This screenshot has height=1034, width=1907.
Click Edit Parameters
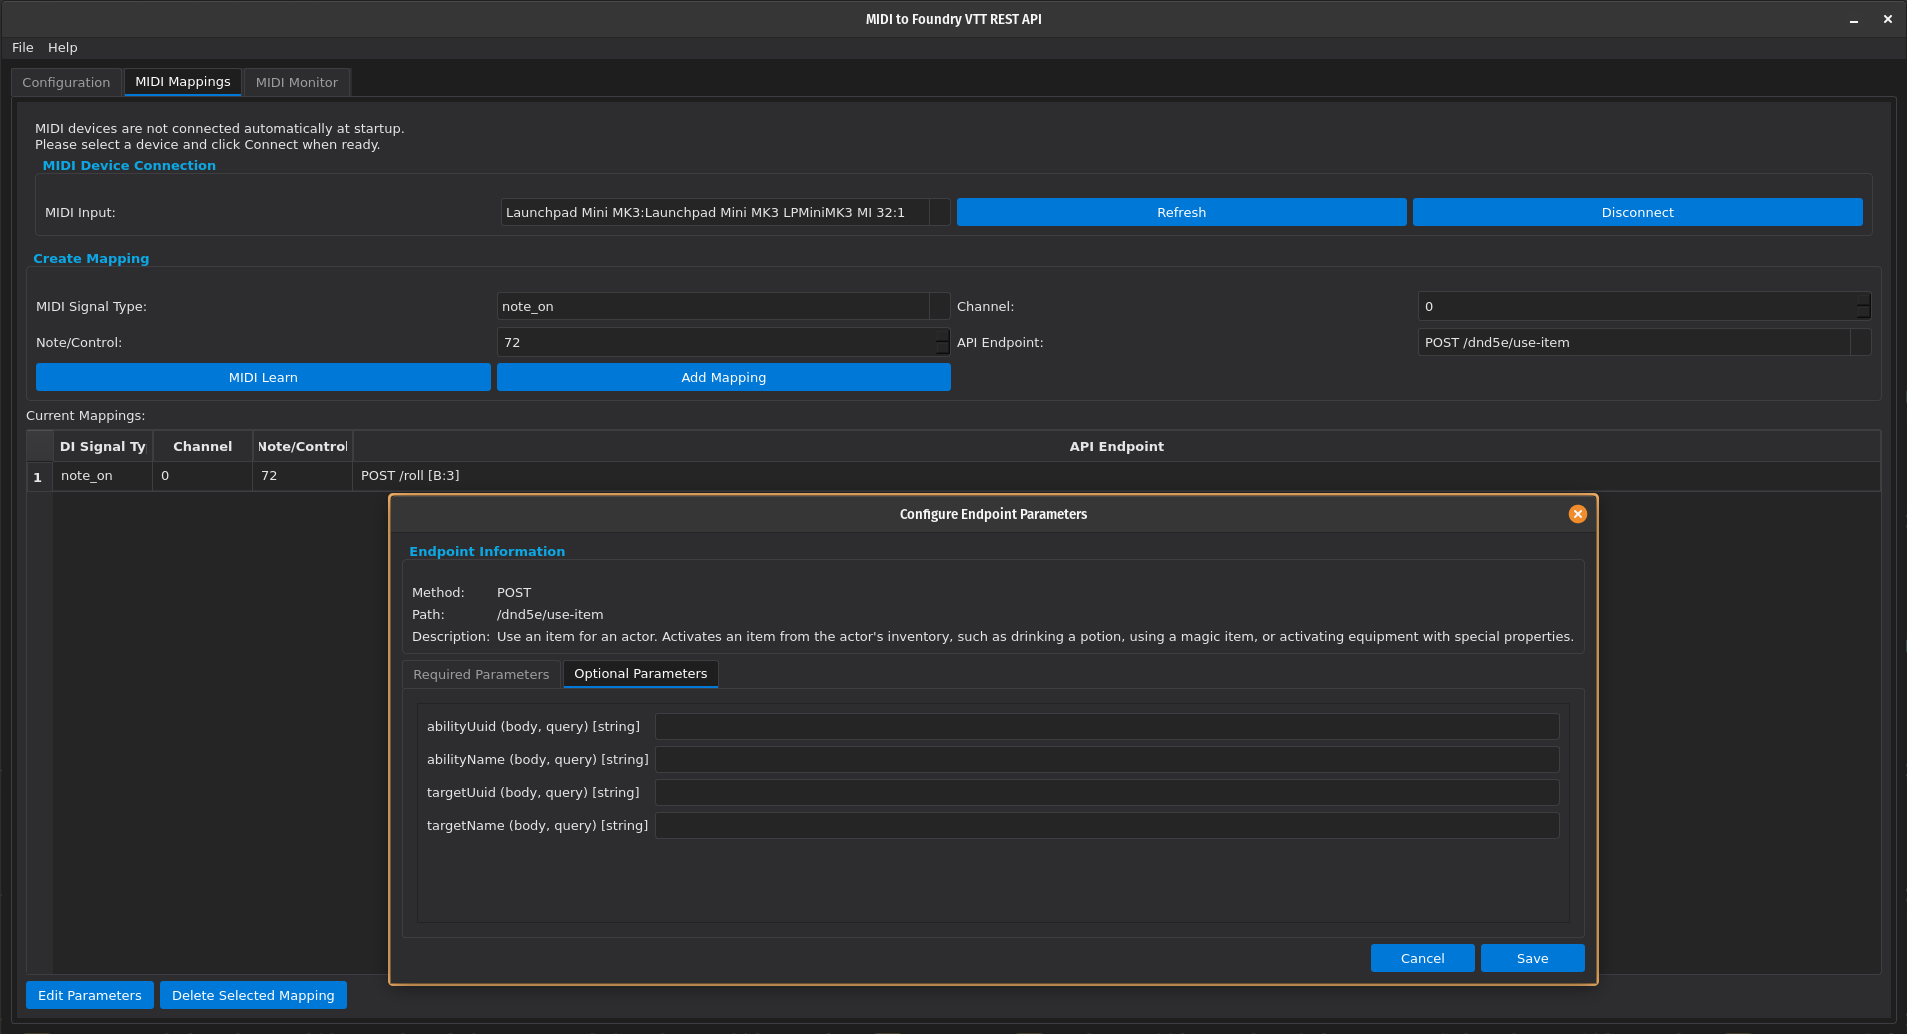pos(89,995)
